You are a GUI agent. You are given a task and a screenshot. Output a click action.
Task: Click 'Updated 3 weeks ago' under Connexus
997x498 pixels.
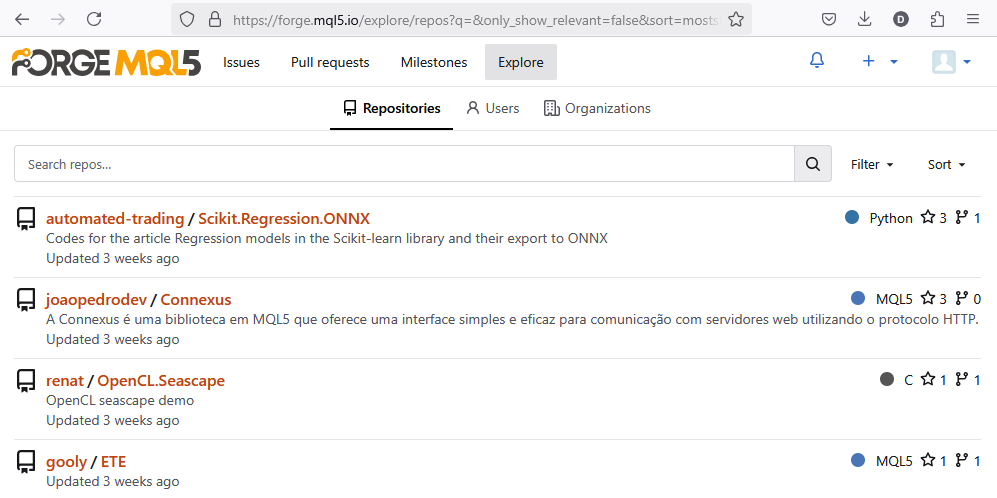[x=113, y=340]
